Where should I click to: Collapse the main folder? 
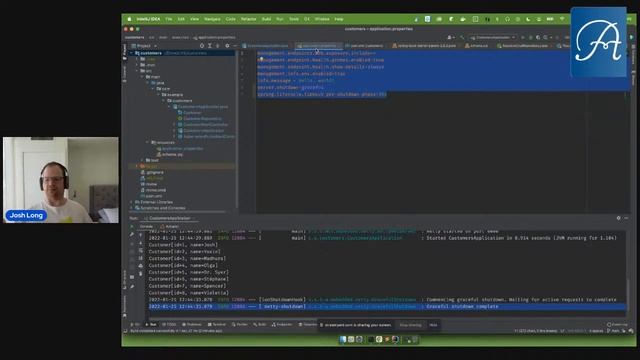pos(142,77)
